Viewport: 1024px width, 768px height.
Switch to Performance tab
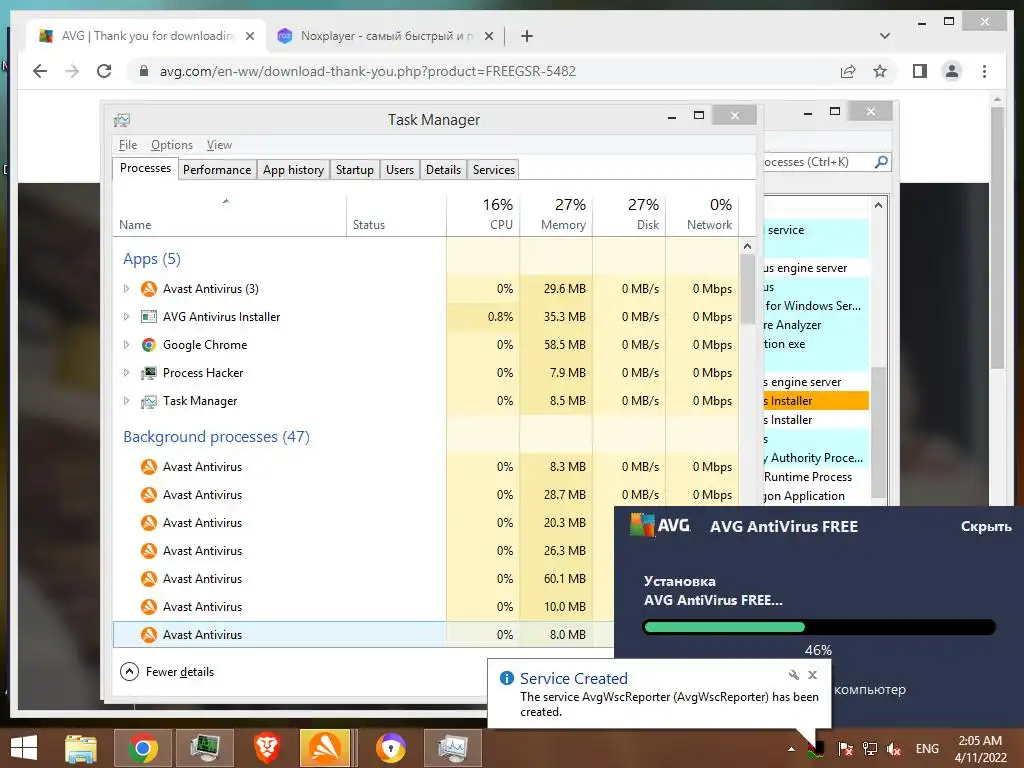pyautogui.click(x=217, y=170)
